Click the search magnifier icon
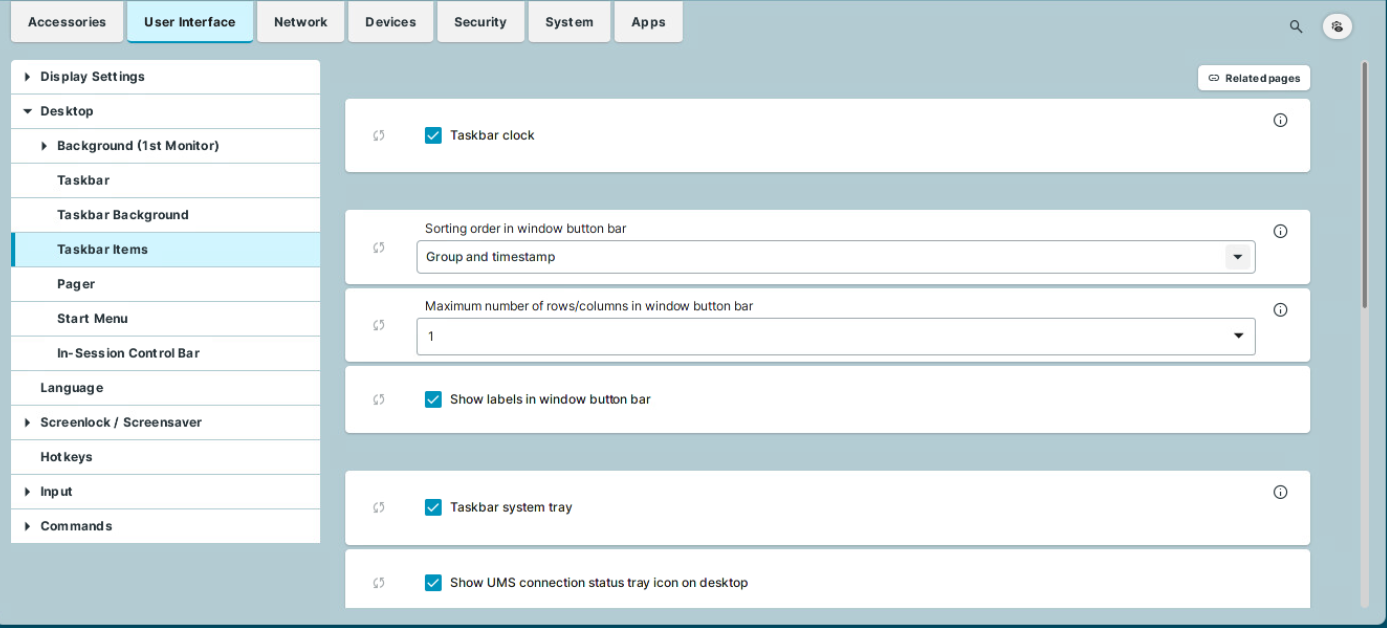The height and width of the screenshot is (628, 1387). (x=1296, y=27)
